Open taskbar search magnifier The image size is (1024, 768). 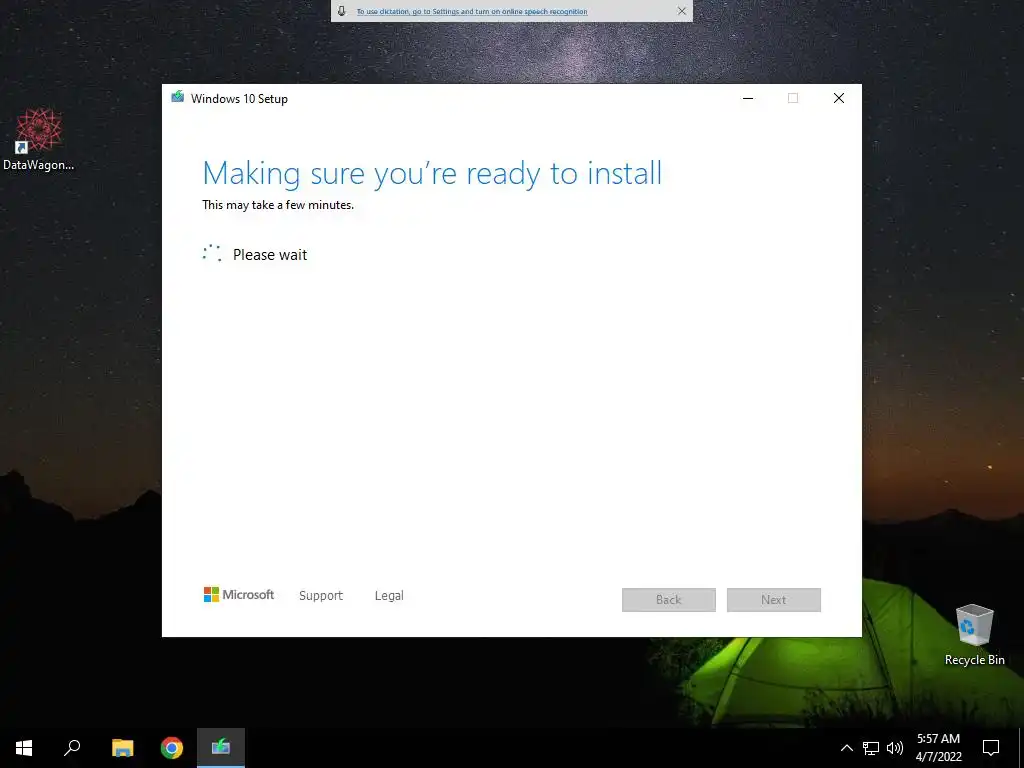tap(72, 748)
